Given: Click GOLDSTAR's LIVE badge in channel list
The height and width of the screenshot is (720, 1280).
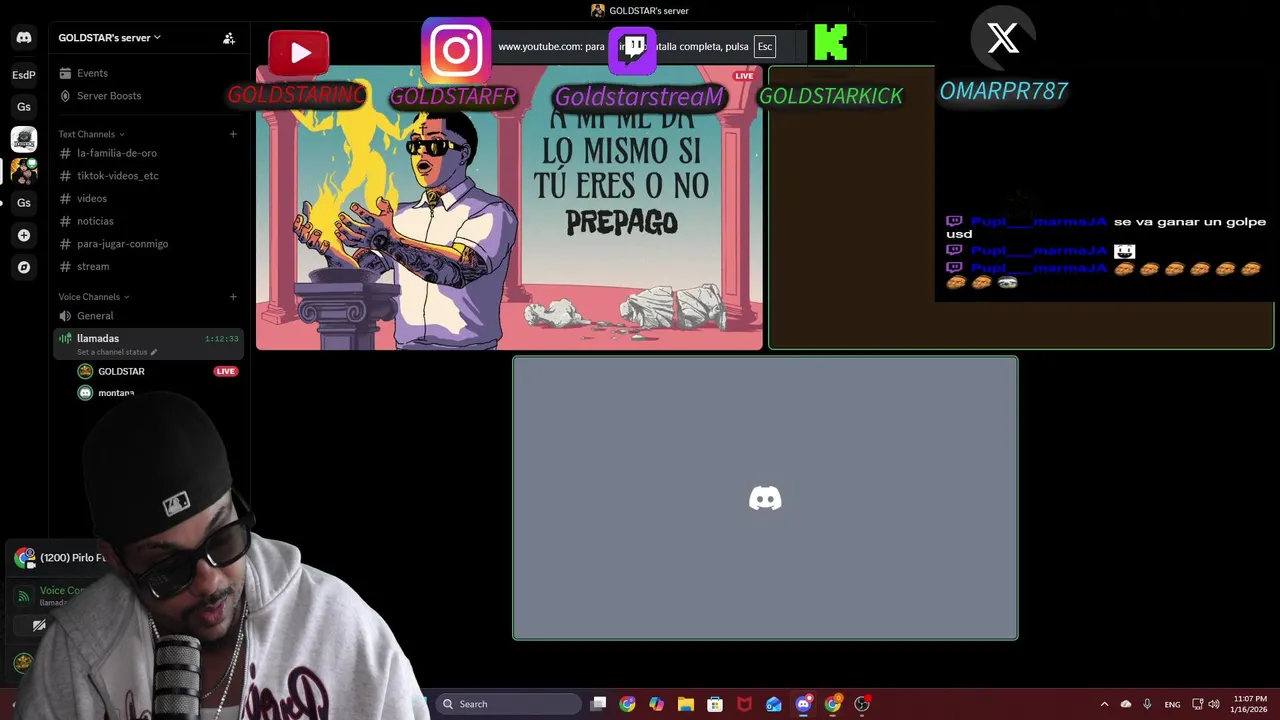Looking at the screenshot, I should [x=226, y=371].
